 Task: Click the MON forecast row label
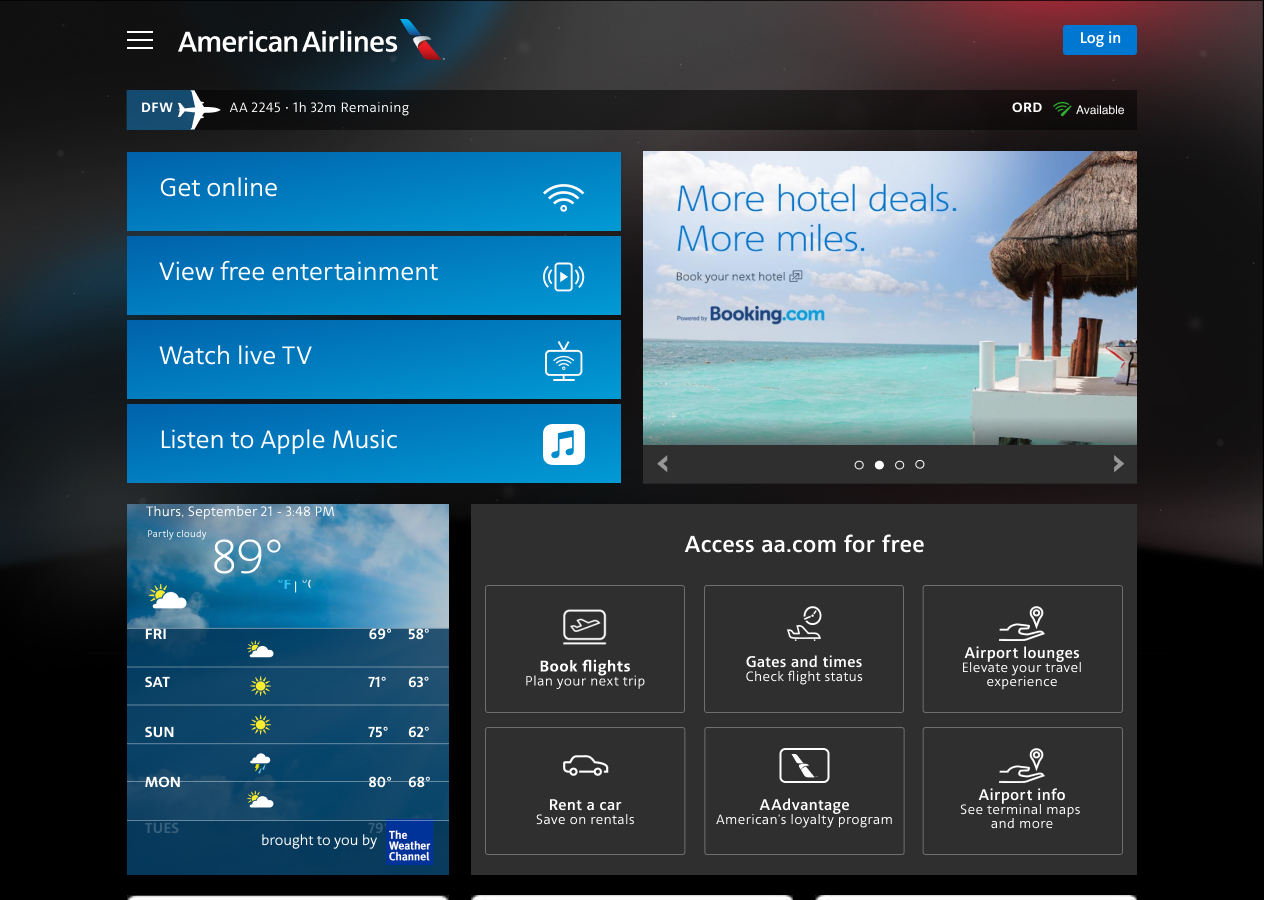click(163, 782)
